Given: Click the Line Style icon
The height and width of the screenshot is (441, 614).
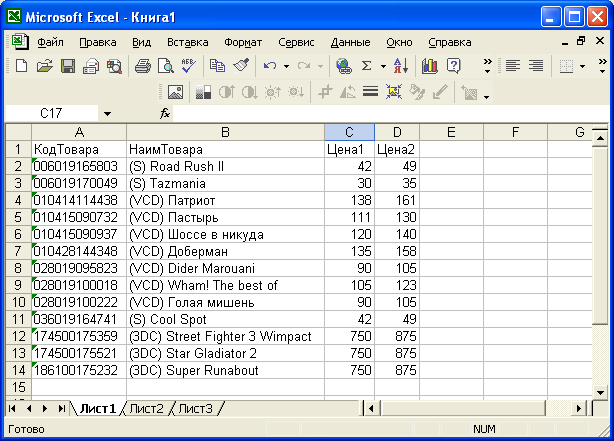Looking at the screenshot, I should point(370,92).
